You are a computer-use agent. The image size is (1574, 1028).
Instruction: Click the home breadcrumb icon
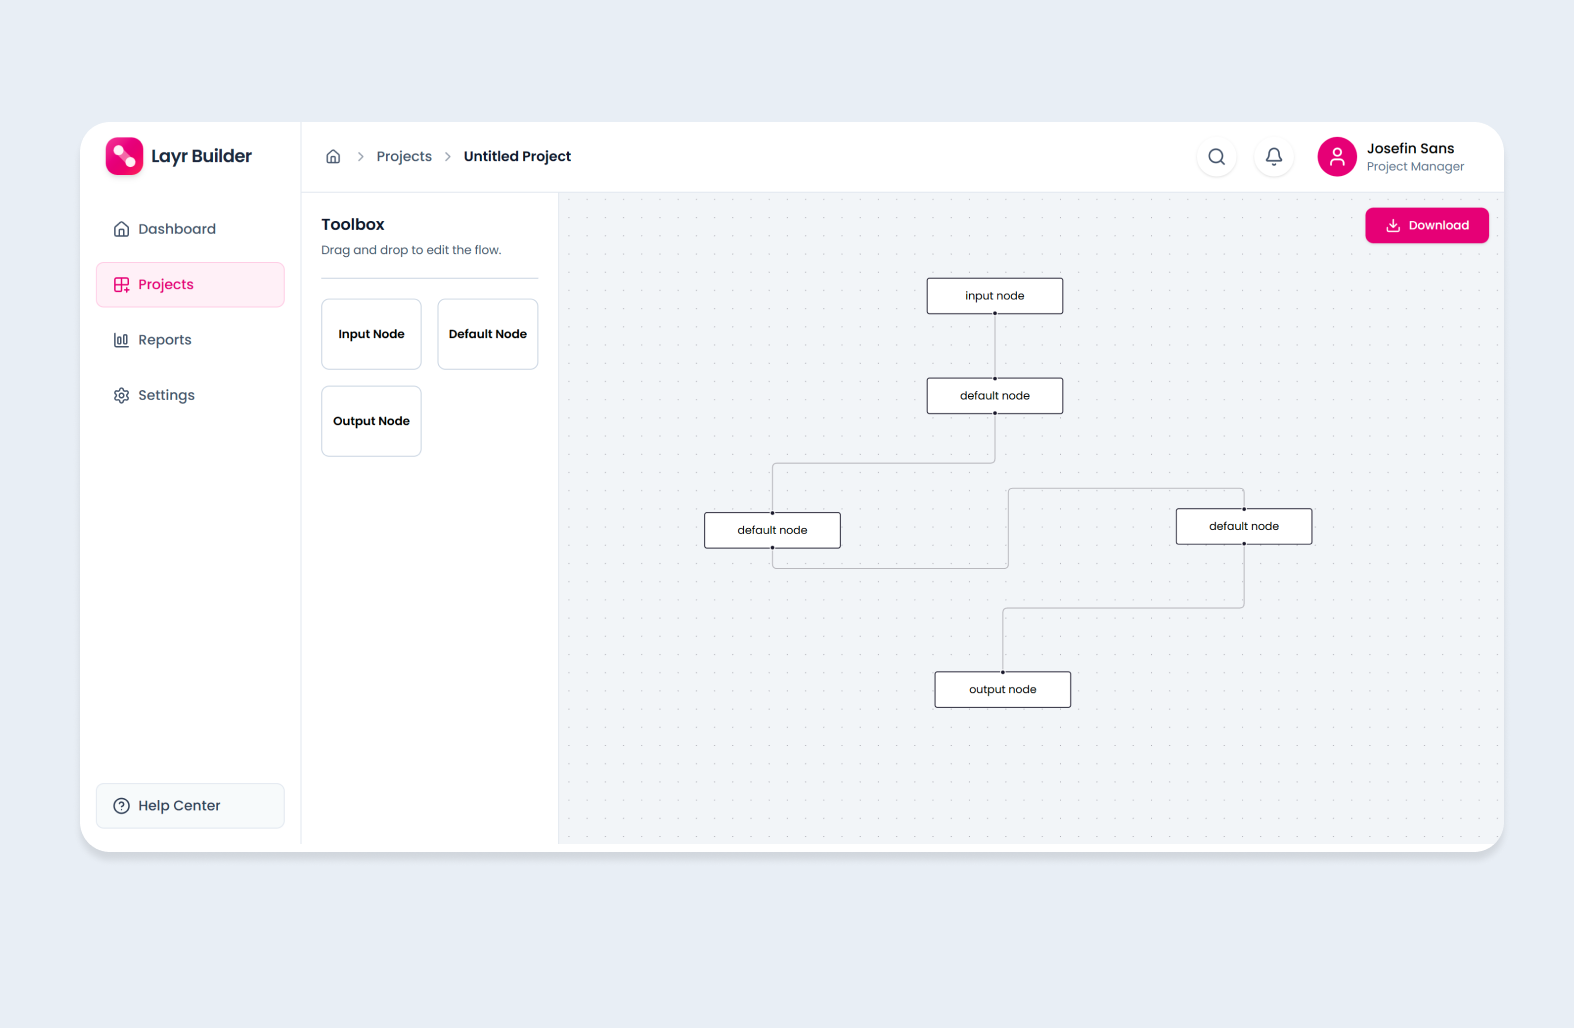[333, 157]
